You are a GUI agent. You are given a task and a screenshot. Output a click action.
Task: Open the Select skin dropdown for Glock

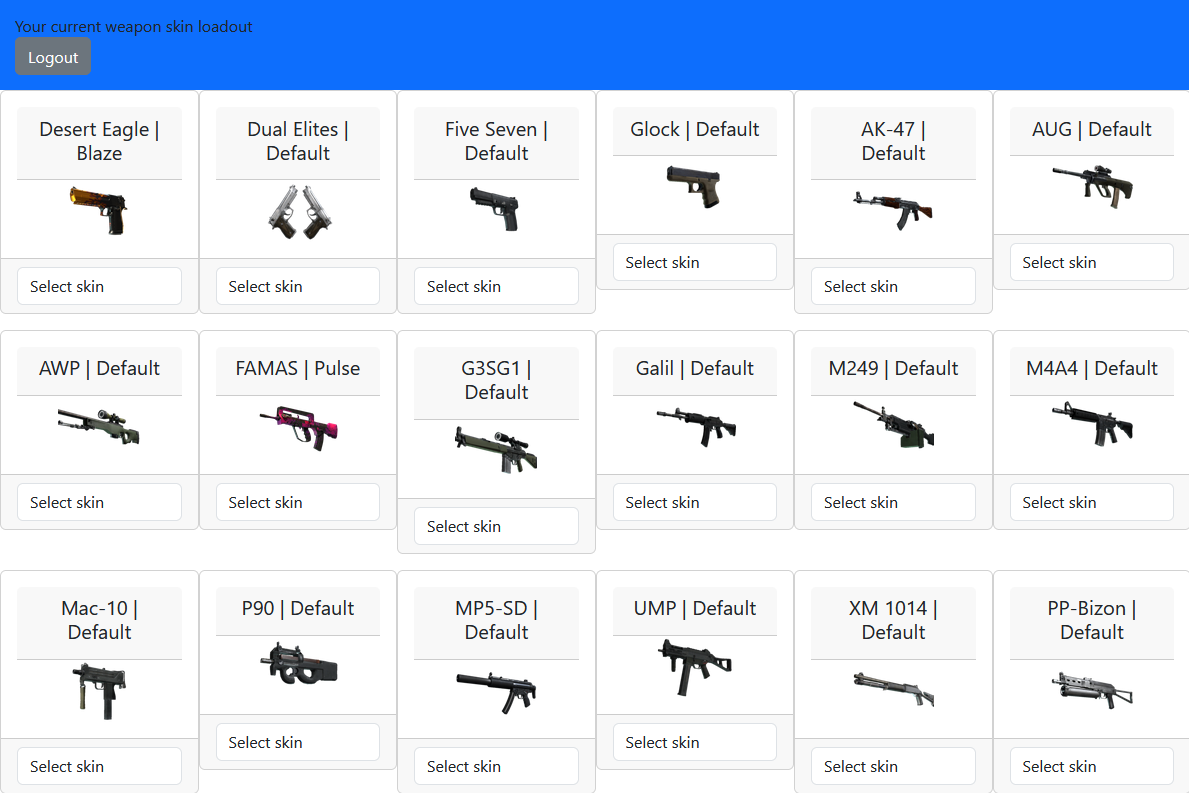695,262
